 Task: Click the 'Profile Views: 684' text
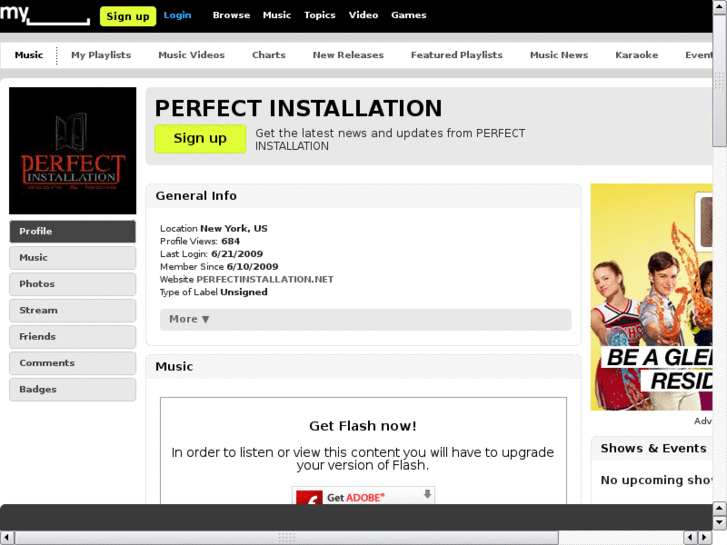coord(200,241)
